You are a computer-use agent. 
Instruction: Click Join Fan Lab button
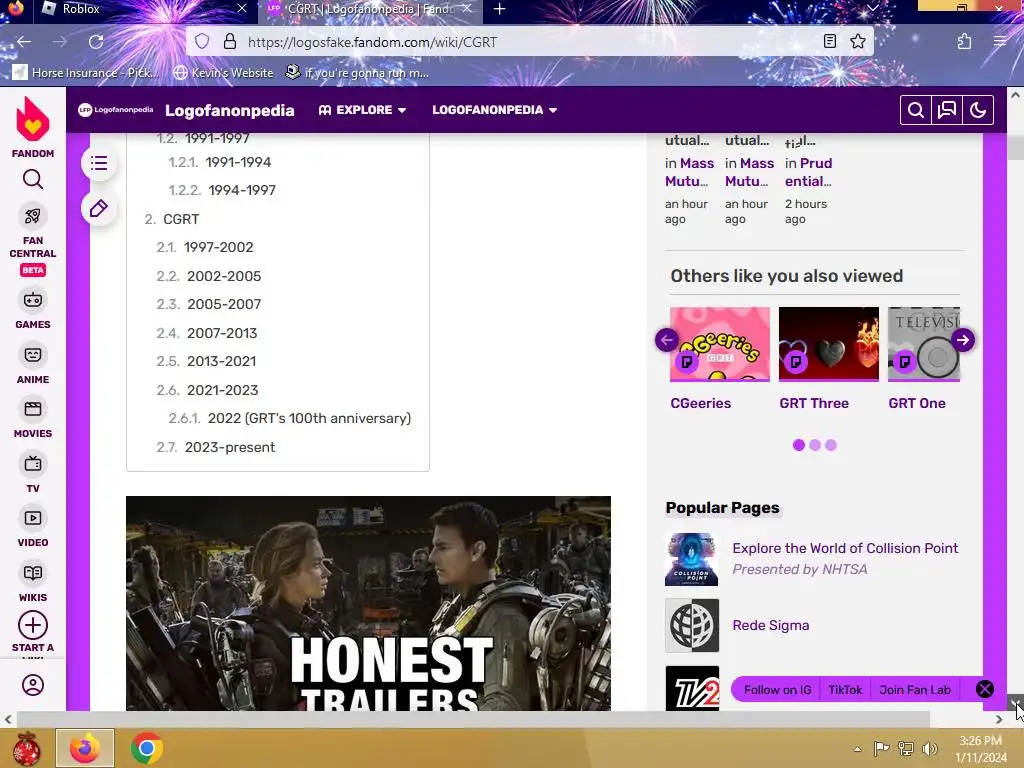point(915,690)
